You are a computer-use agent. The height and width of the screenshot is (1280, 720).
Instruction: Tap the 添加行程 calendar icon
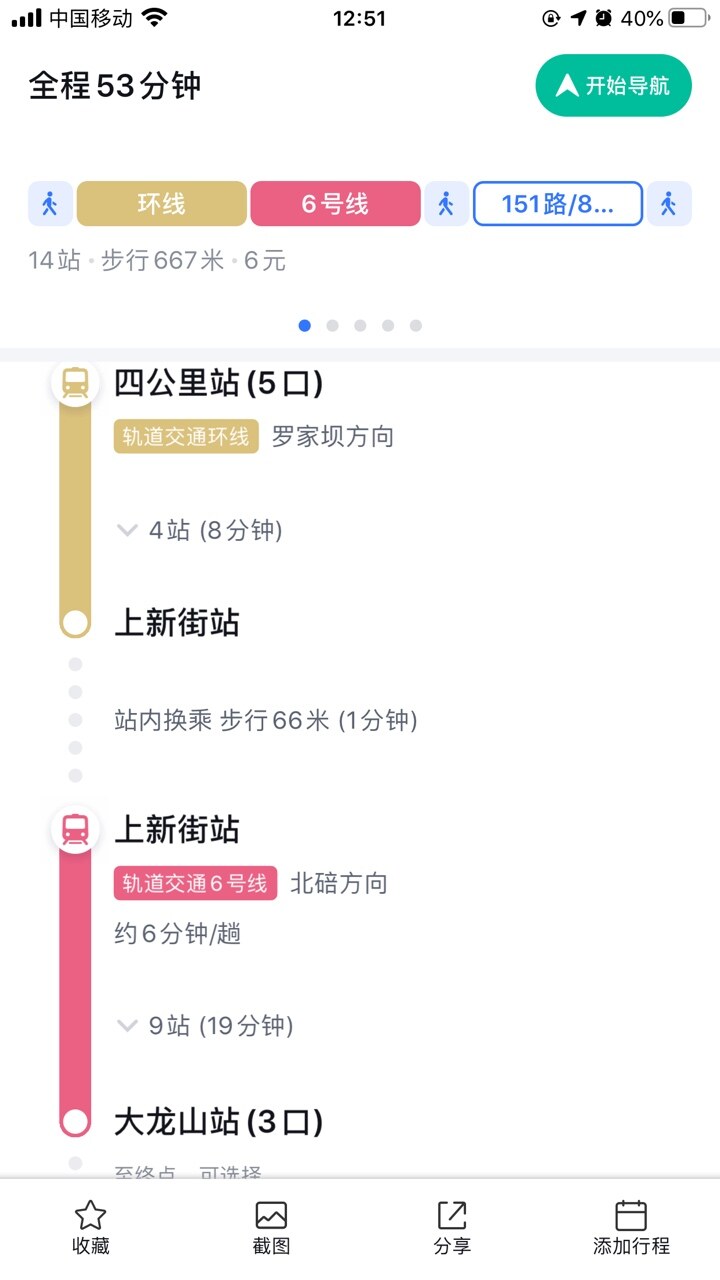tap(631, 1216)
